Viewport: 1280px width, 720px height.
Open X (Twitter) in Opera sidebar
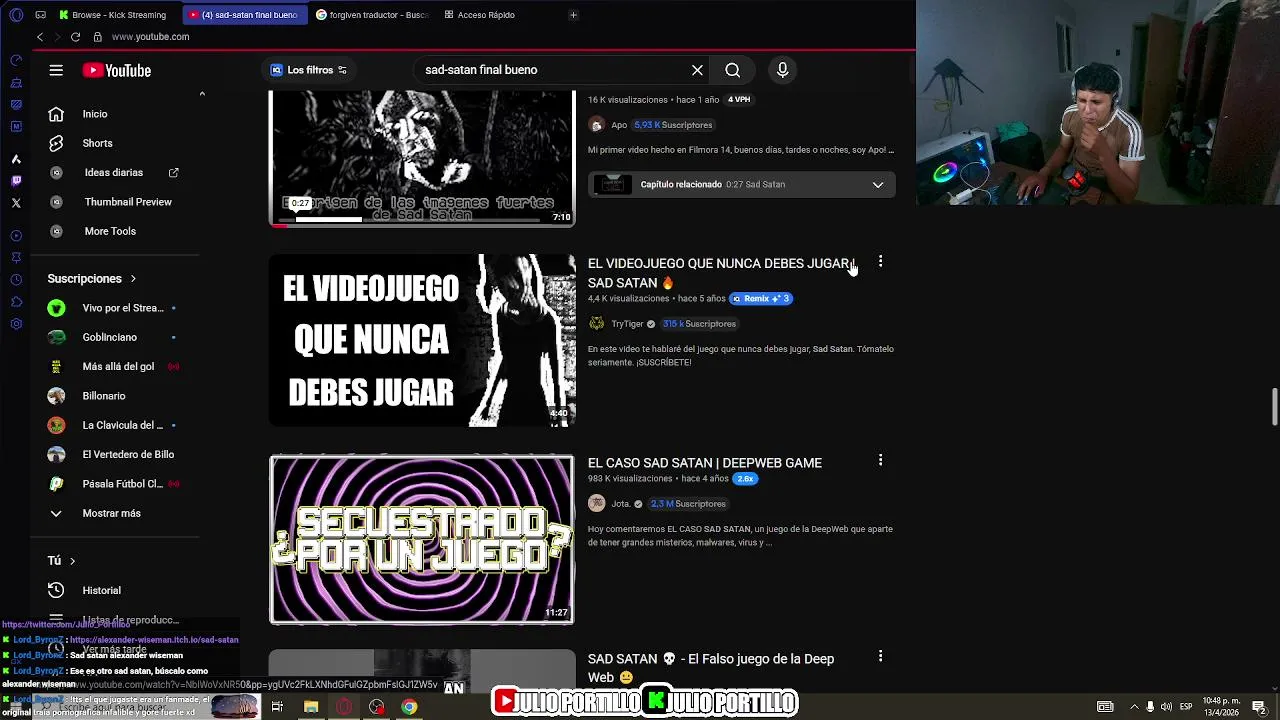(x=16, y=203)
